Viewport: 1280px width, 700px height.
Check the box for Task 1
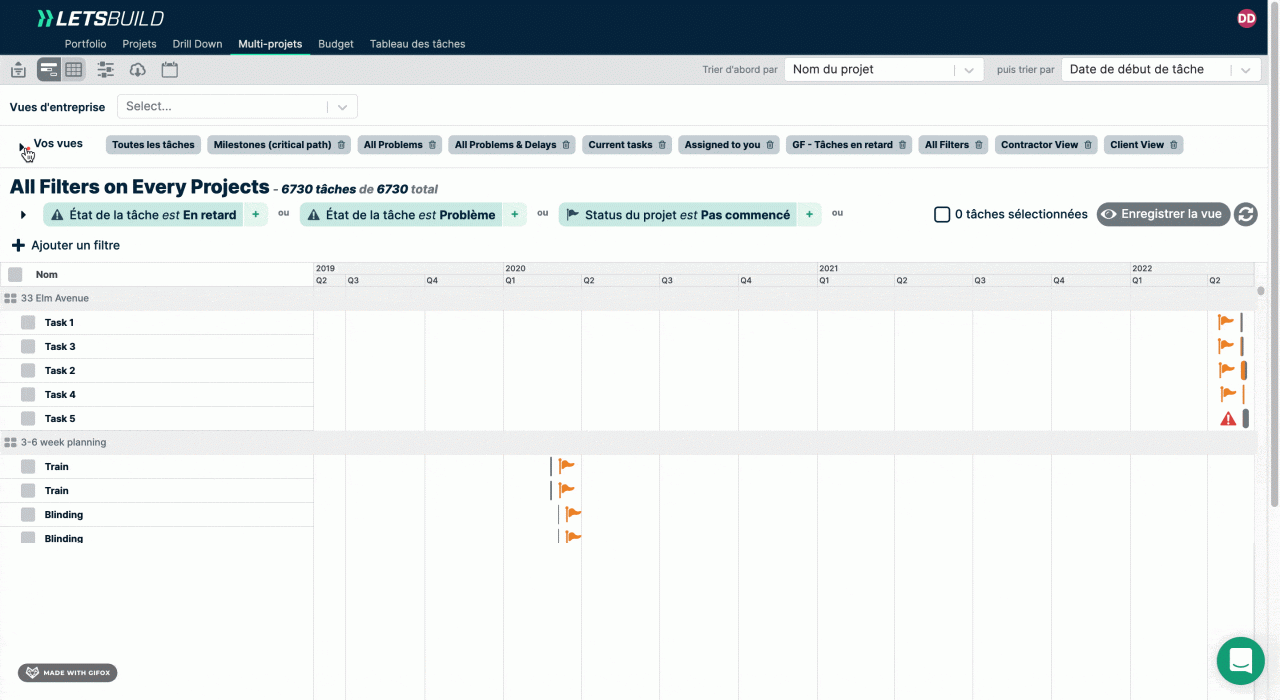pyautogui.click(x=28, y=322)
